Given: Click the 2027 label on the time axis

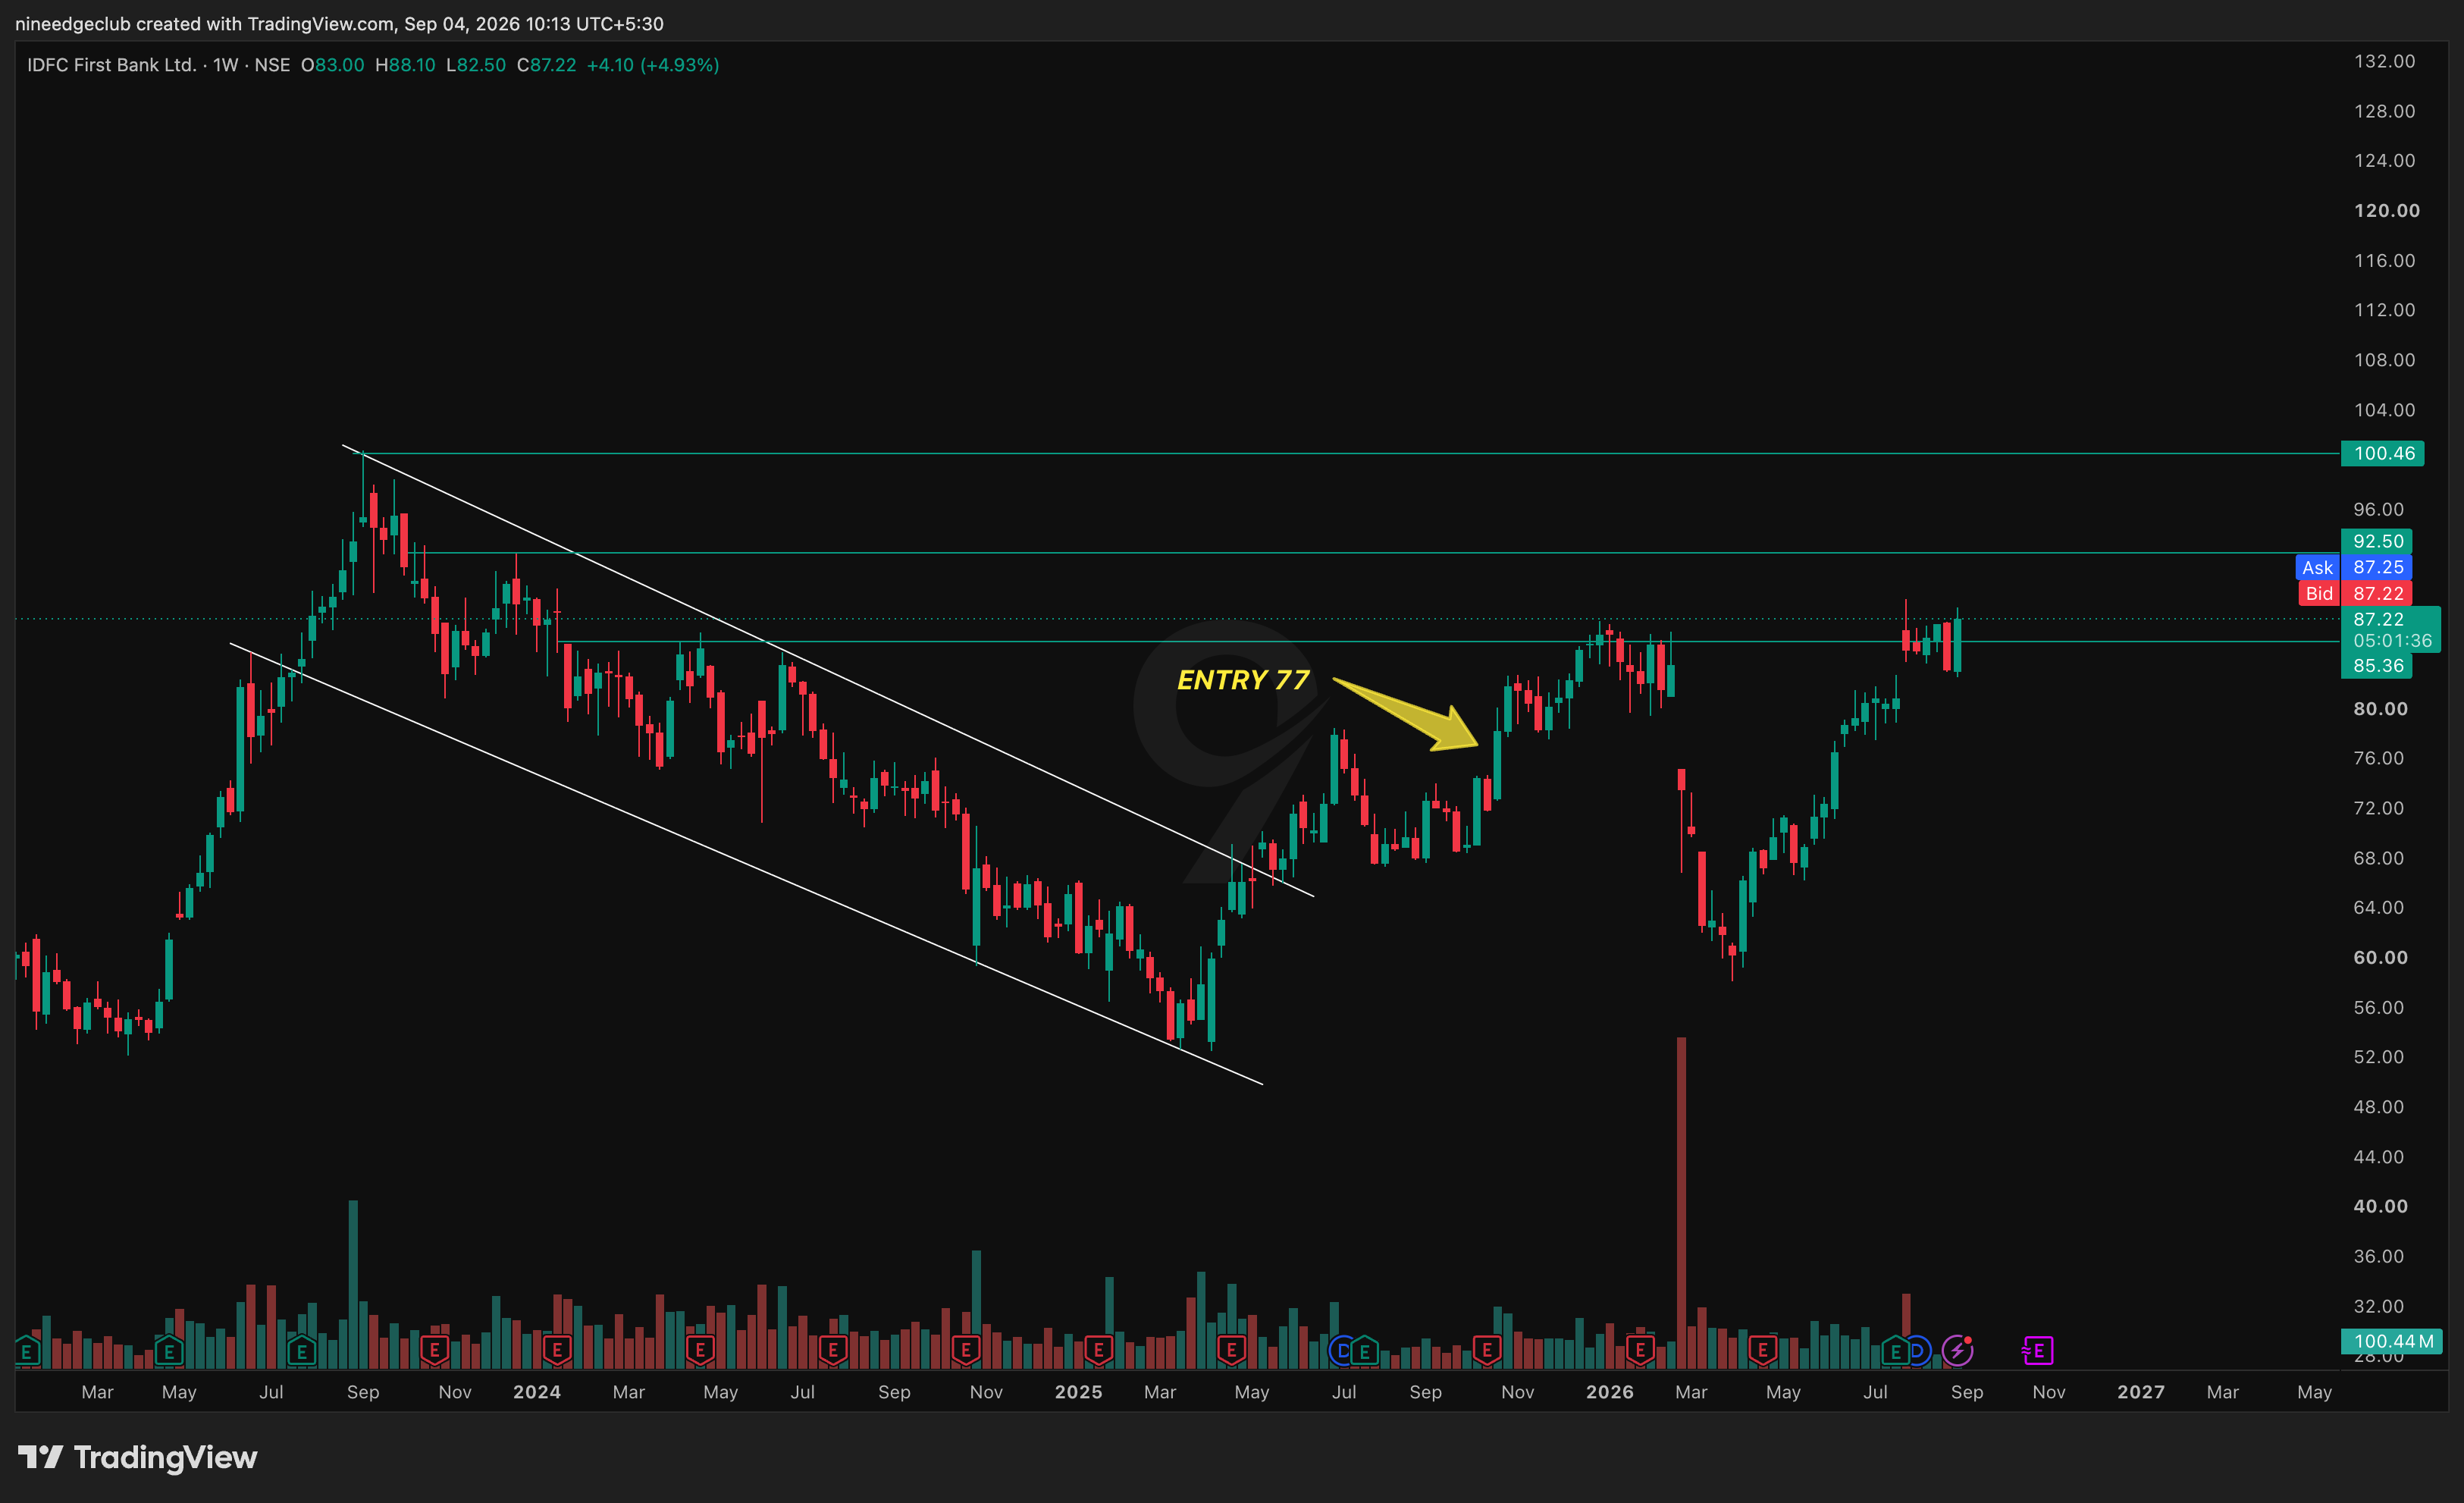Looking at the screenshot, I should (2141, 1392).
